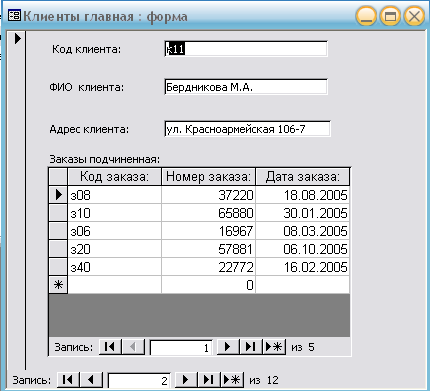Select row selector for order з20
This screenshot has height=391, width=430.
coord(58,249)
